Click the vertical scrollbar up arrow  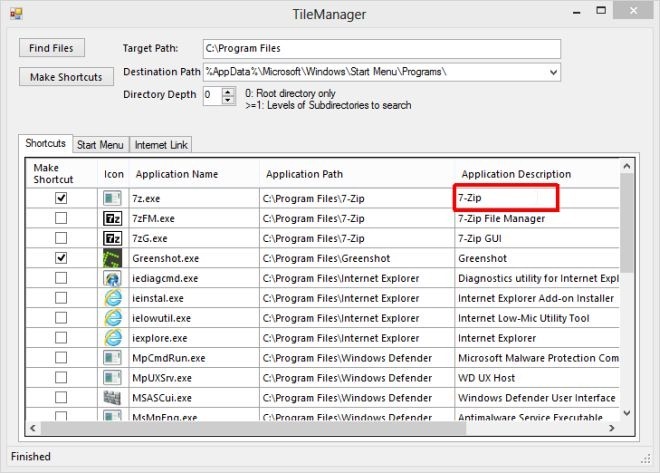tap(627, 166)
